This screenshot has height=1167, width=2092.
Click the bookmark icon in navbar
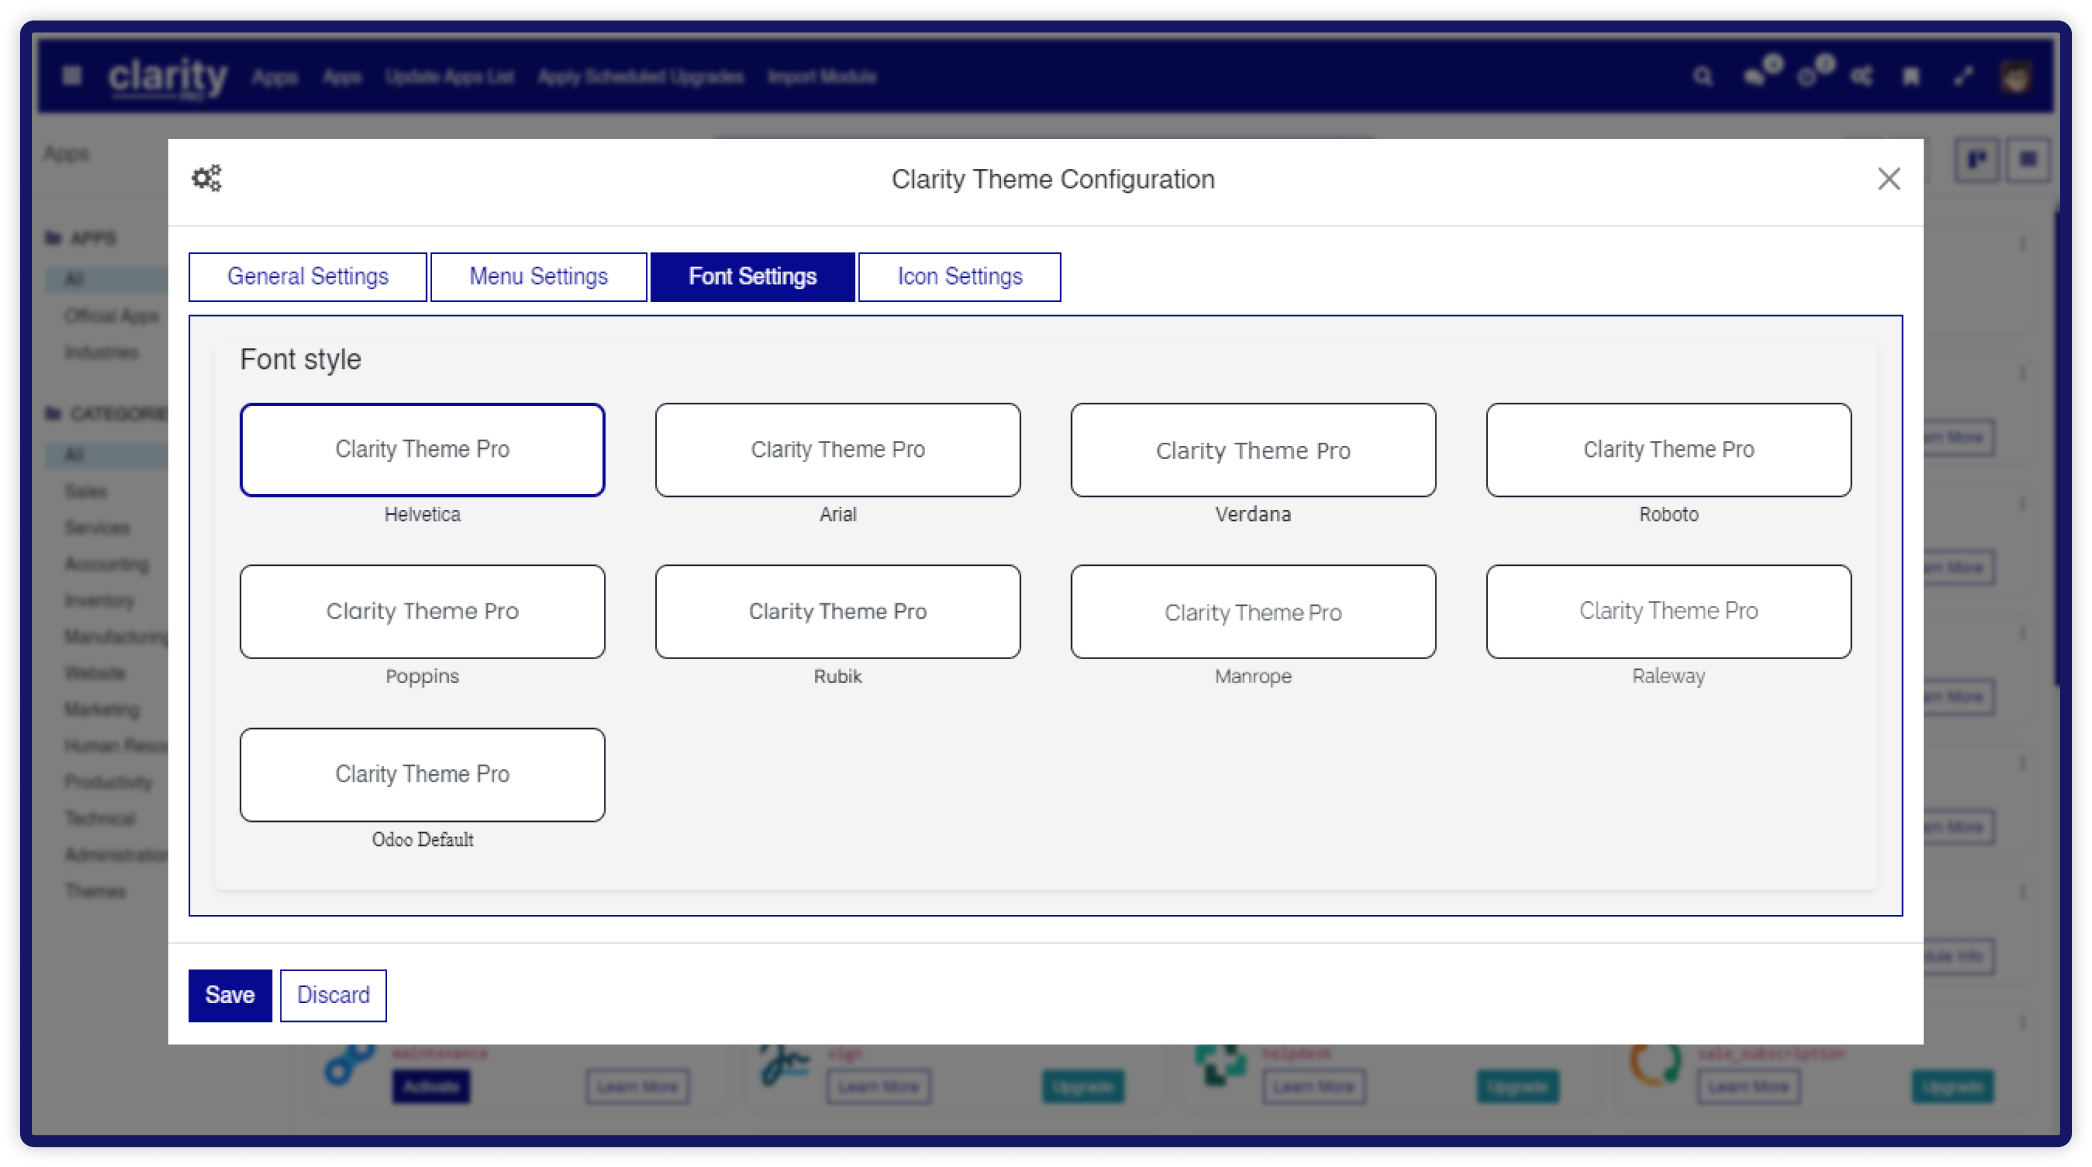pyautogui.click(x=1911, y=76)
